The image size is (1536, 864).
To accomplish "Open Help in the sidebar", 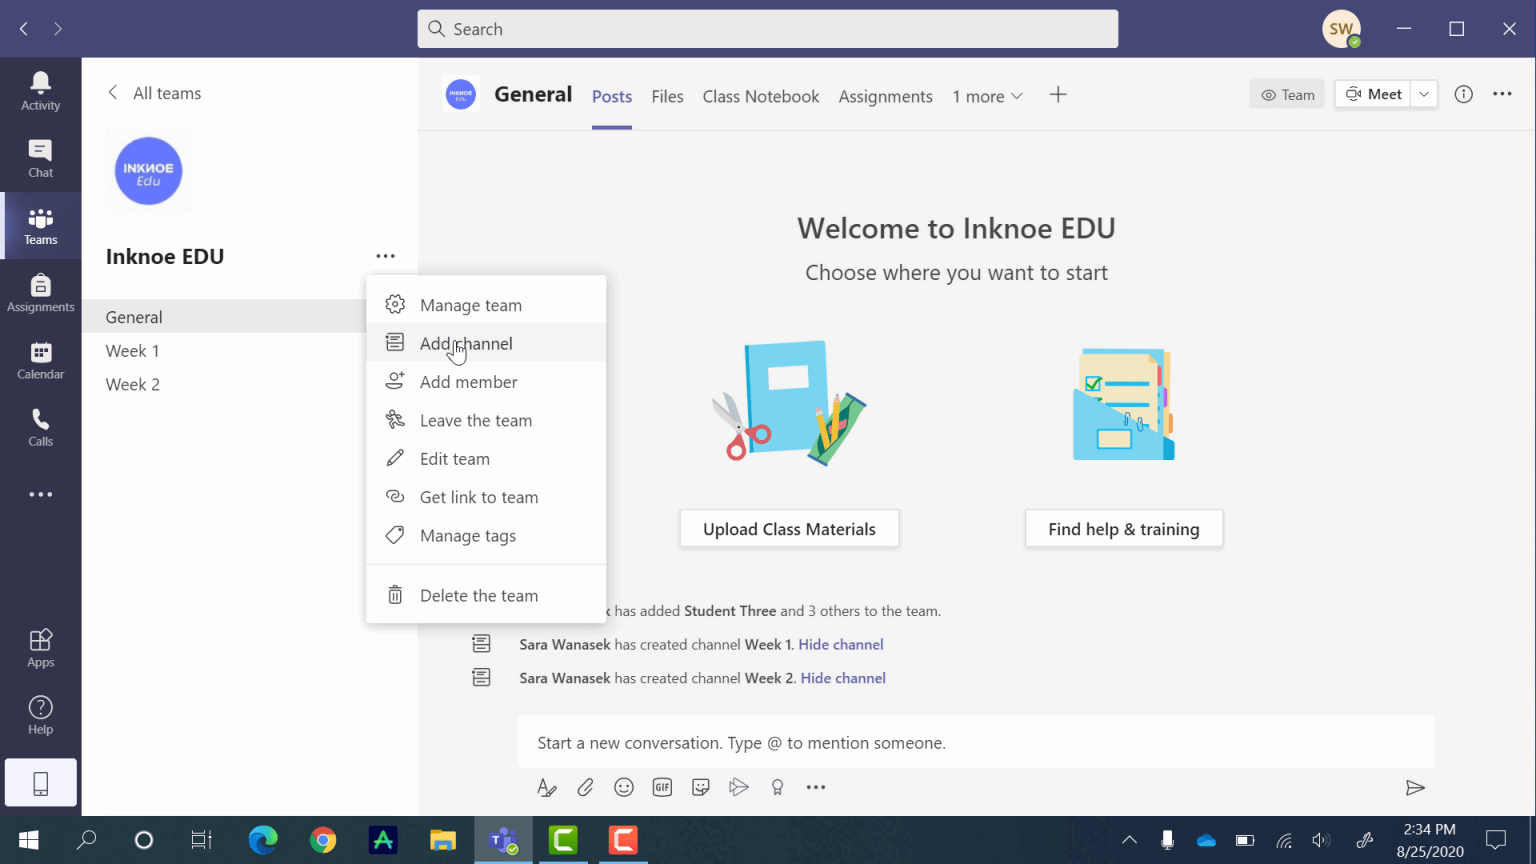I will (41, 715).
